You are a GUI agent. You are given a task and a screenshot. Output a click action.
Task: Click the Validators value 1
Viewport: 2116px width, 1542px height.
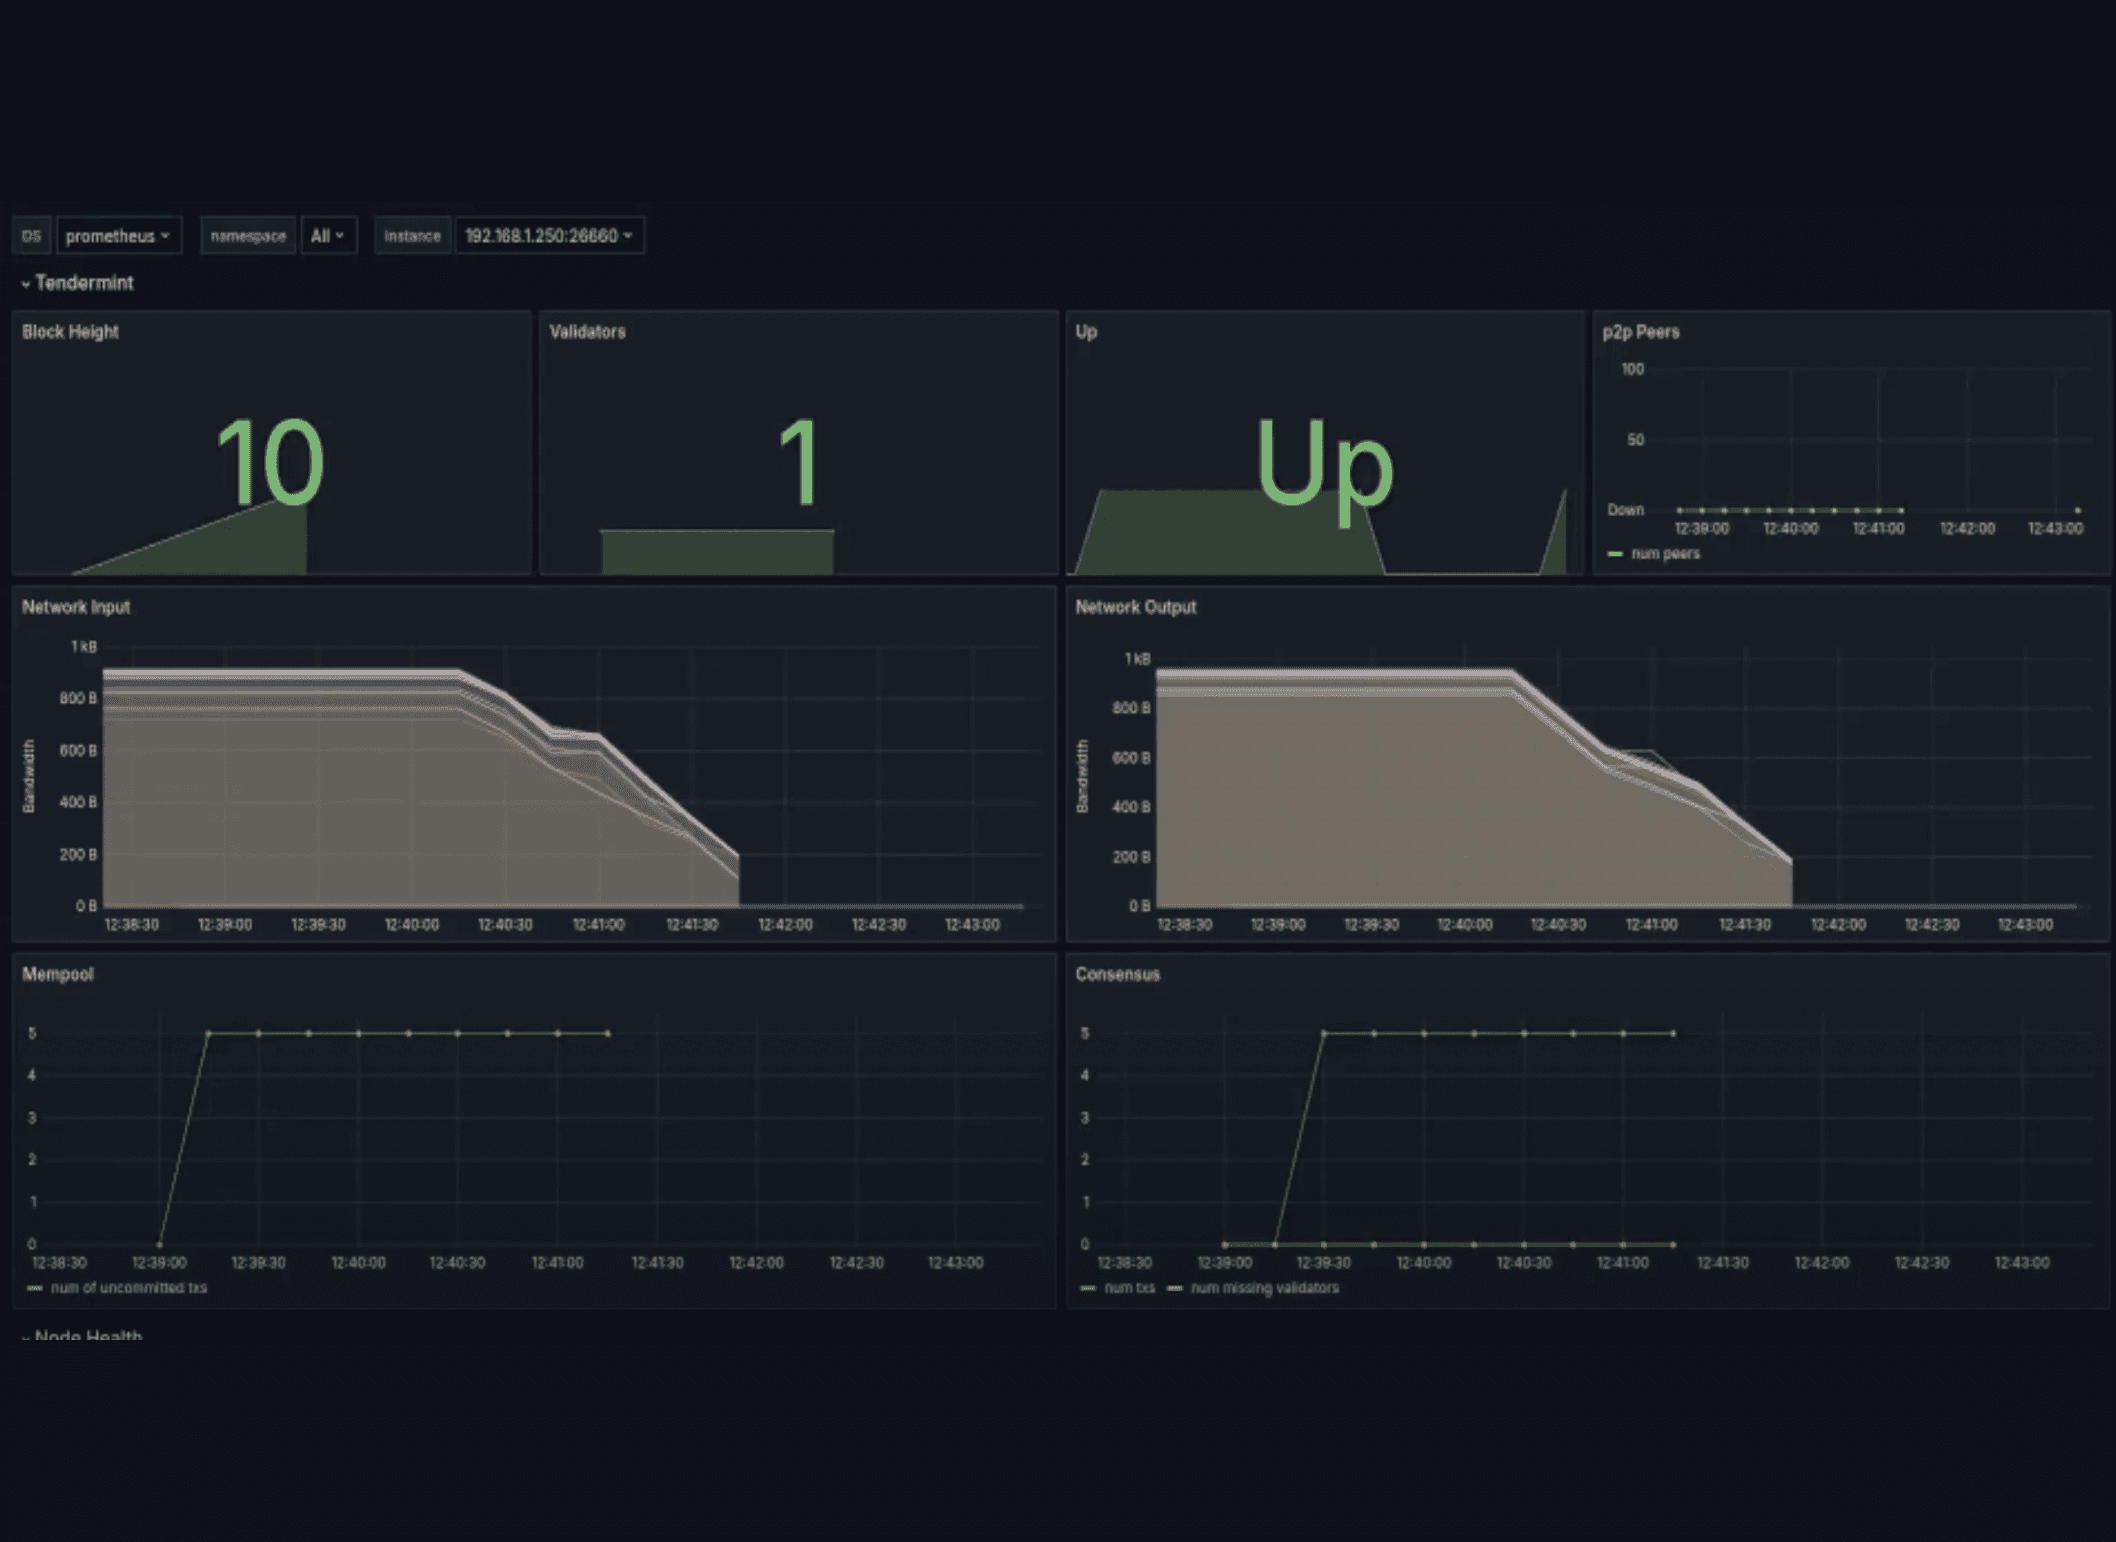tap(800, 463)
